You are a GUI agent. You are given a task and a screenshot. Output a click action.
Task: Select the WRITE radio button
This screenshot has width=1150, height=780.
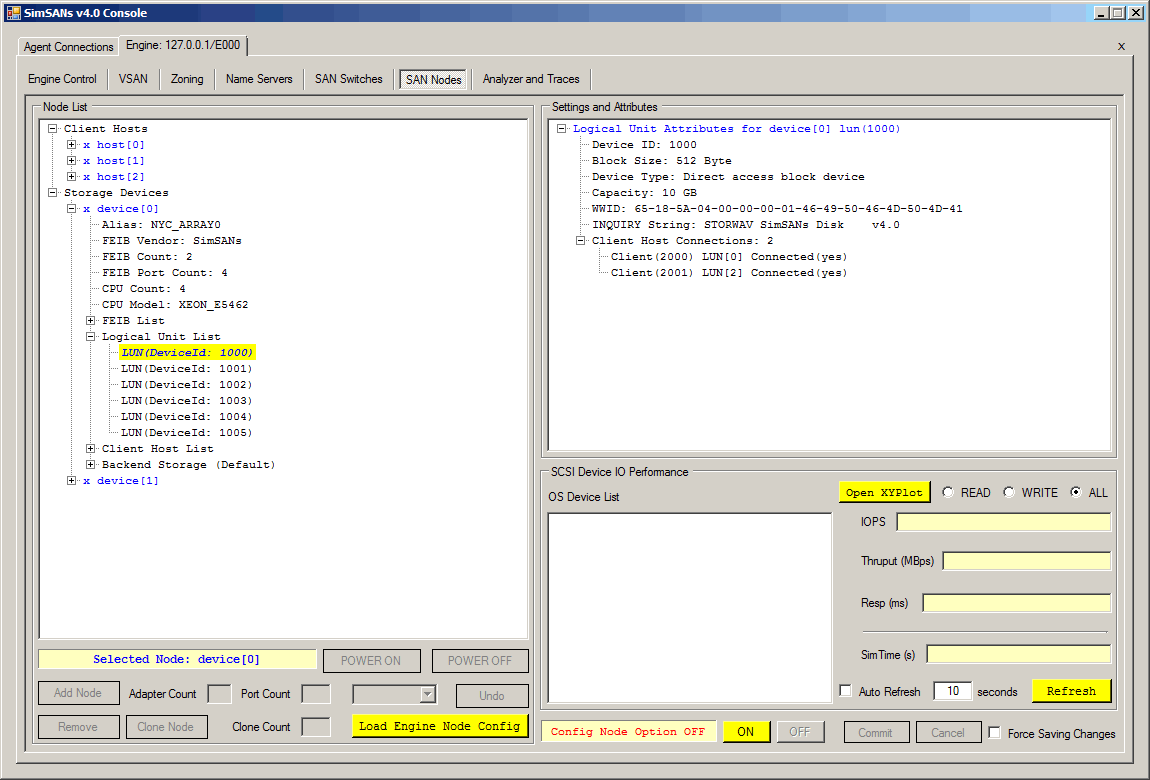tap(1008, 492)
